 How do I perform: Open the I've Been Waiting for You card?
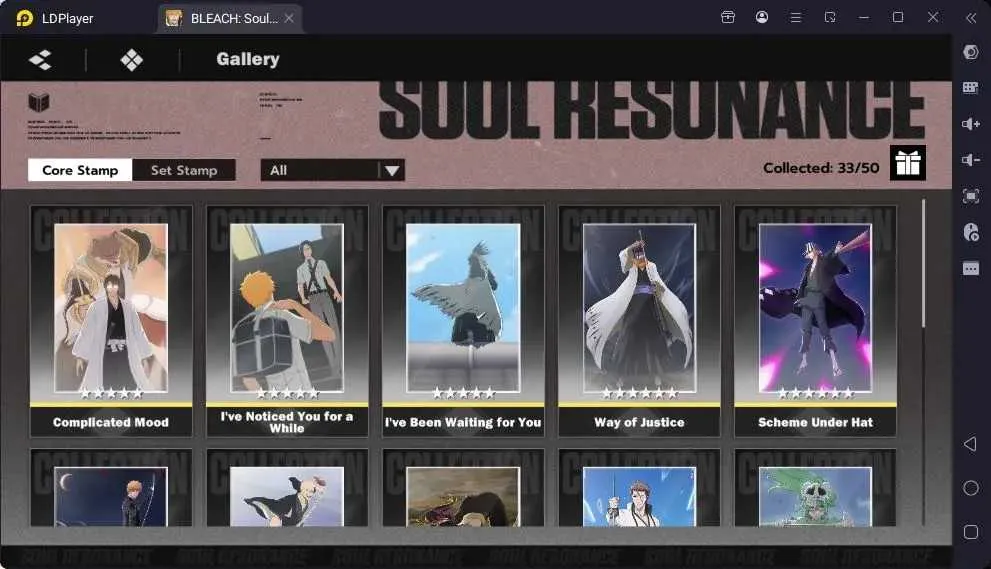pyautogui.click(x=463, y=321)
